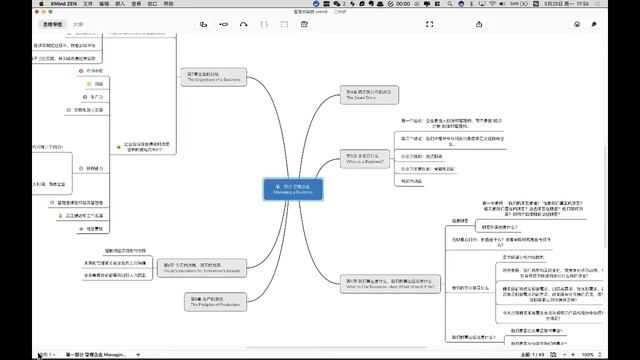Enter ZEN full-screen mode

pos(429,24)
